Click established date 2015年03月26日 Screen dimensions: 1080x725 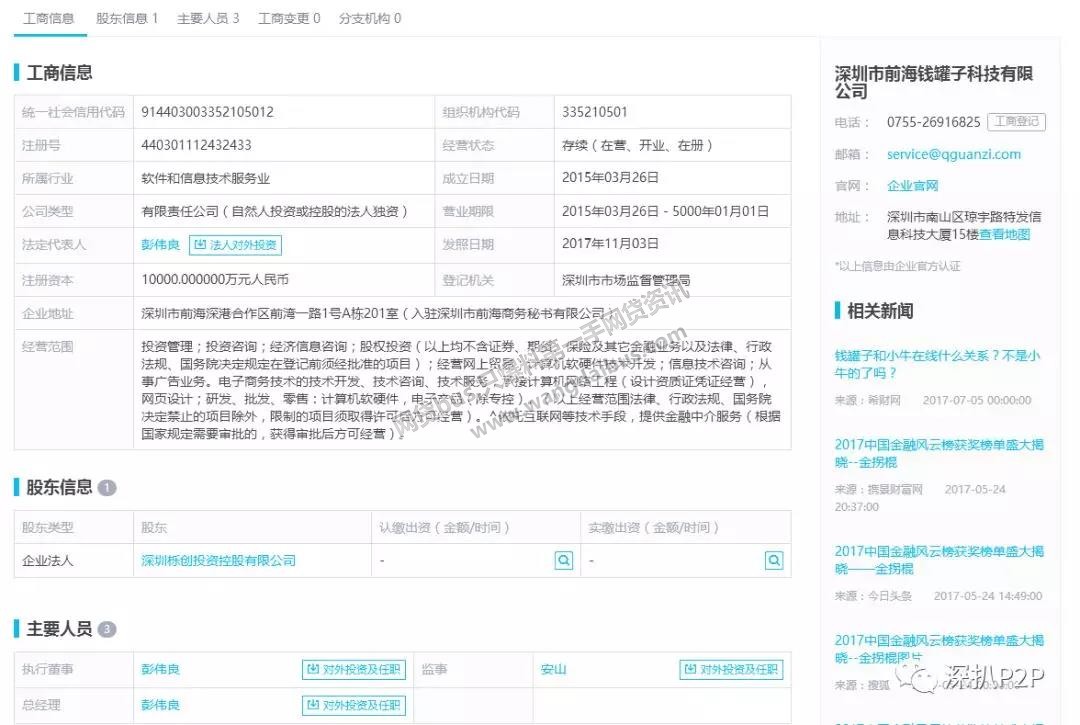click(610, 178)
